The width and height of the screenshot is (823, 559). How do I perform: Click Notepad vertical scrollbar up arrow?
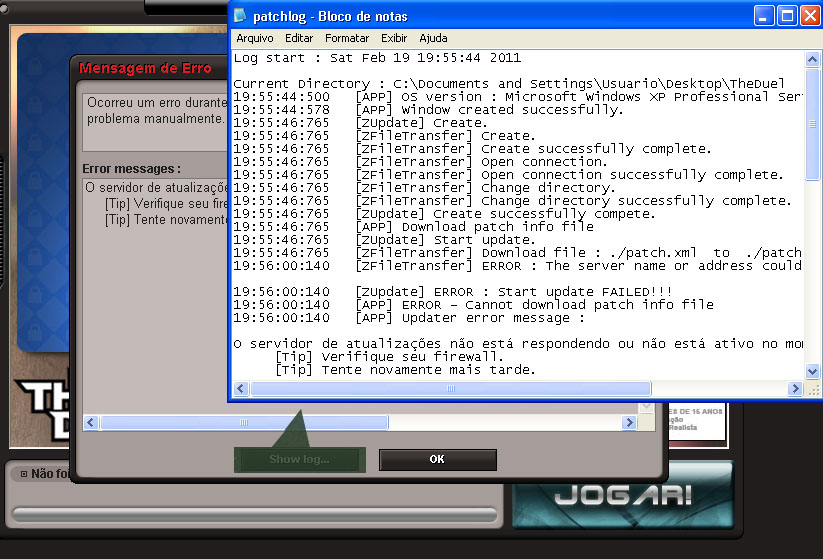tap(812, 59)
